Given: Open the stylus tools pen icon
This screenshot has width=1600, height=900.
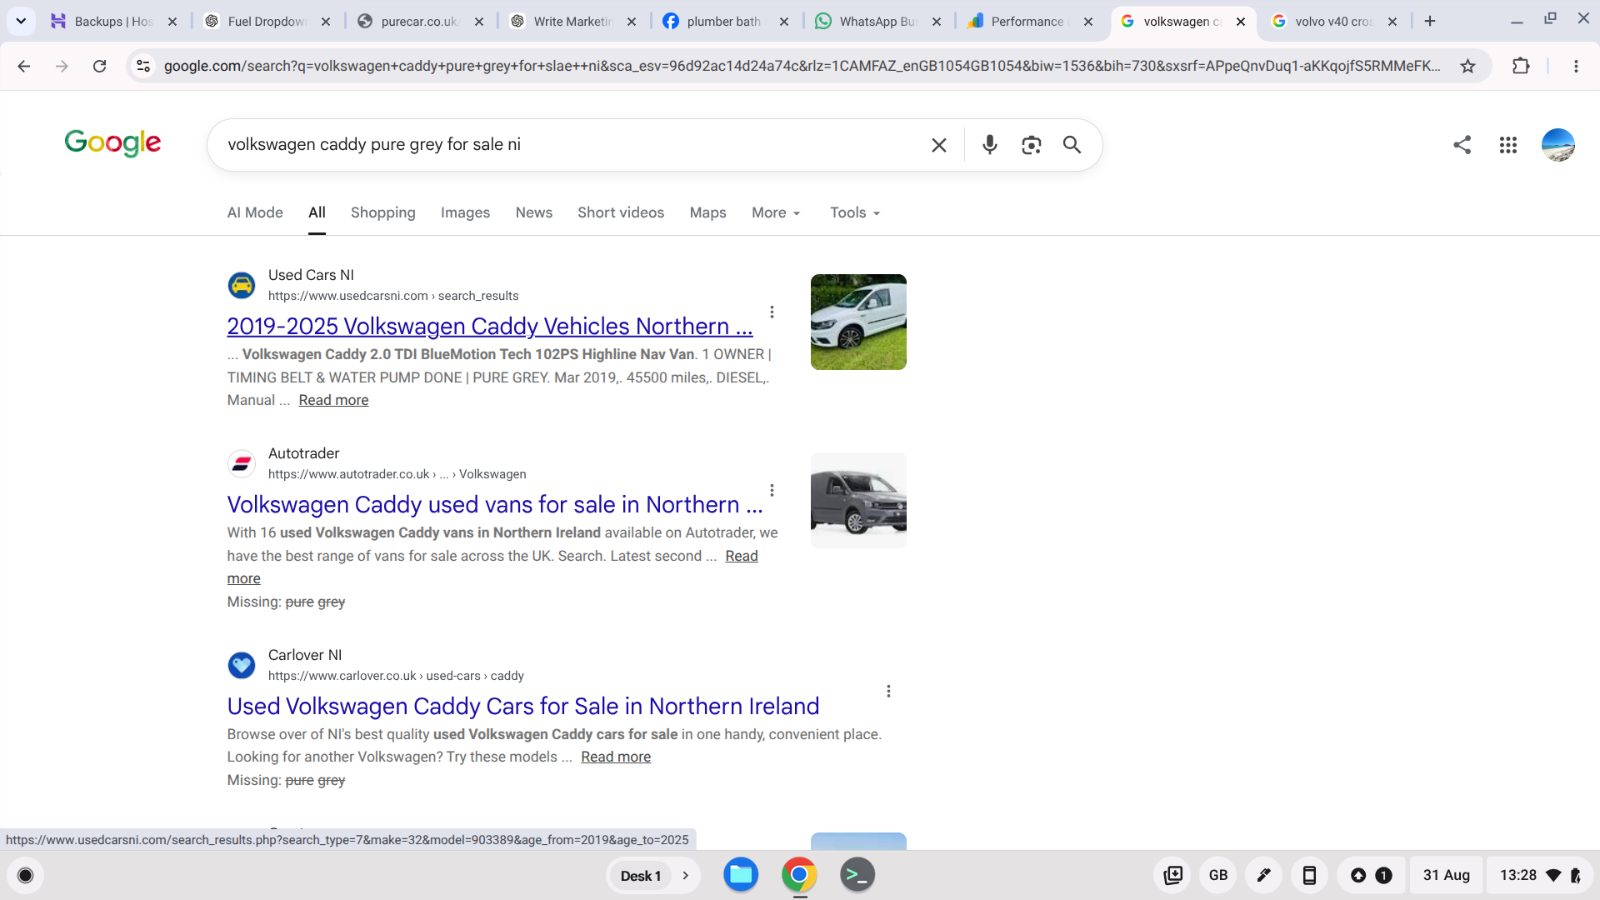Looking at the screenshot, I should coord(1264,875).
